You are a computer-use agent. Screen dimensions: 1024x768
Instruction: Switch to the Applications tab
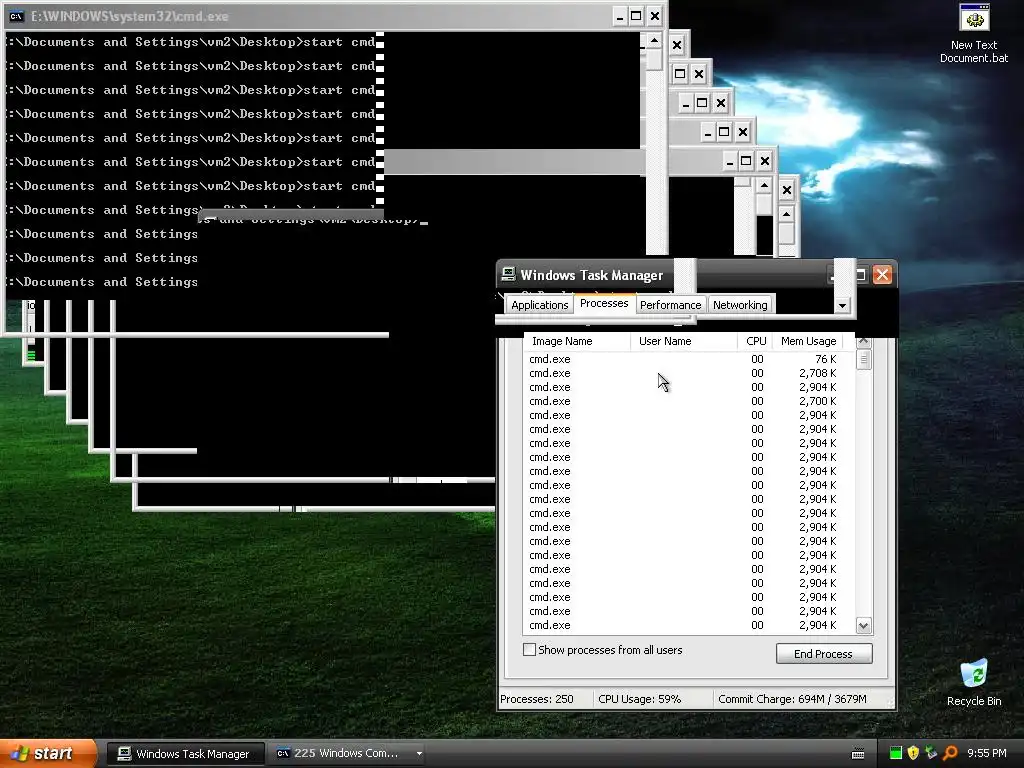click(539, 305)
